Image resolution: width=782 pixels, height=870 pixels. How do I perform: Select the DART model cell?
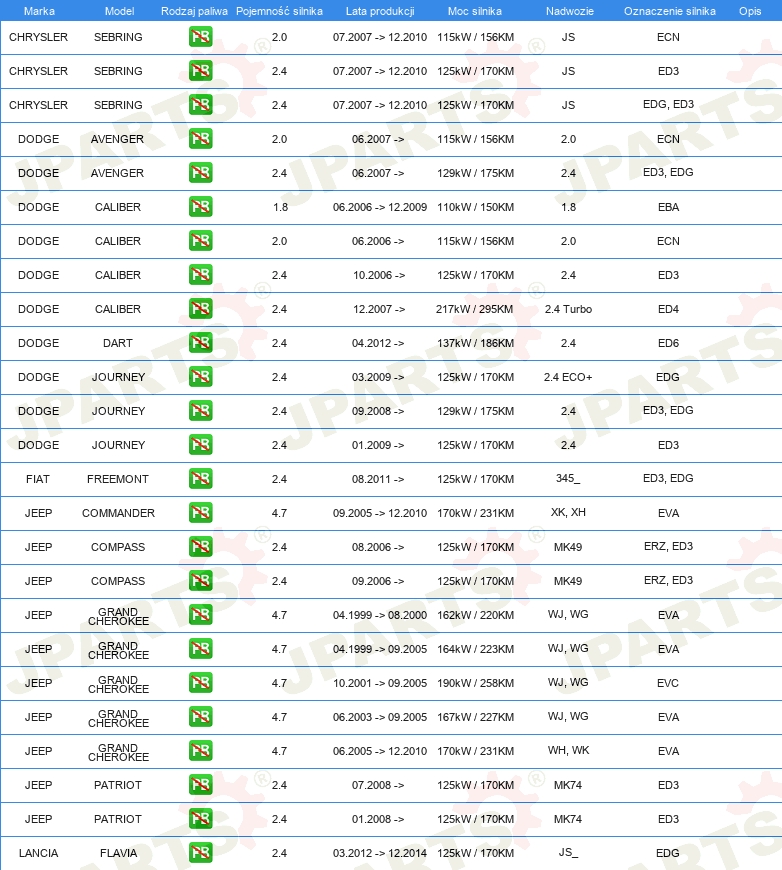pyautogui.click(x=118, y=343)
